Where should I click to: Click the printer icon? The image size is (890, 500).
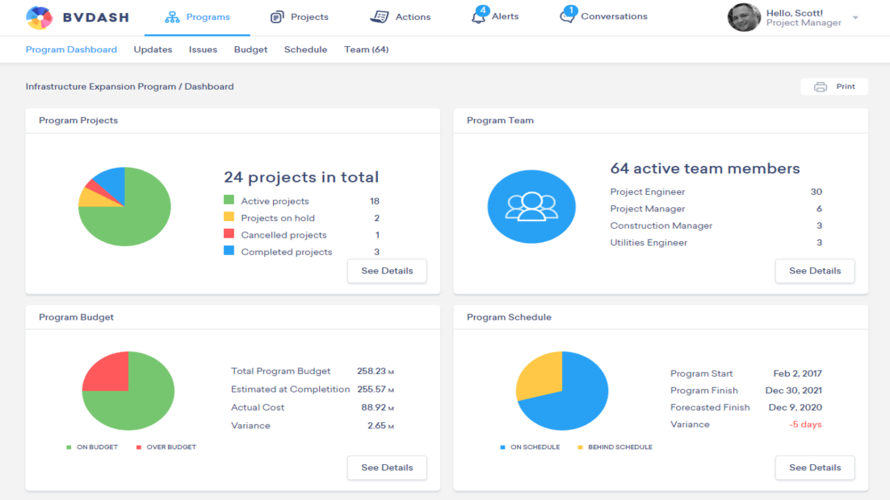click(x=820, y=87)
